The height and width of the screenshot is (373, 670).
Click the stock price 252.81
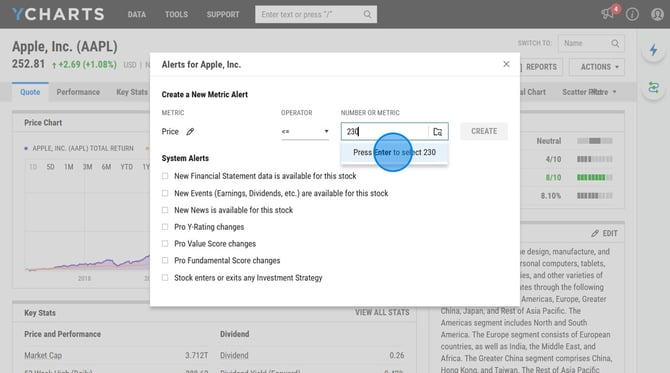pyautogui.click(x=28, y=64)
